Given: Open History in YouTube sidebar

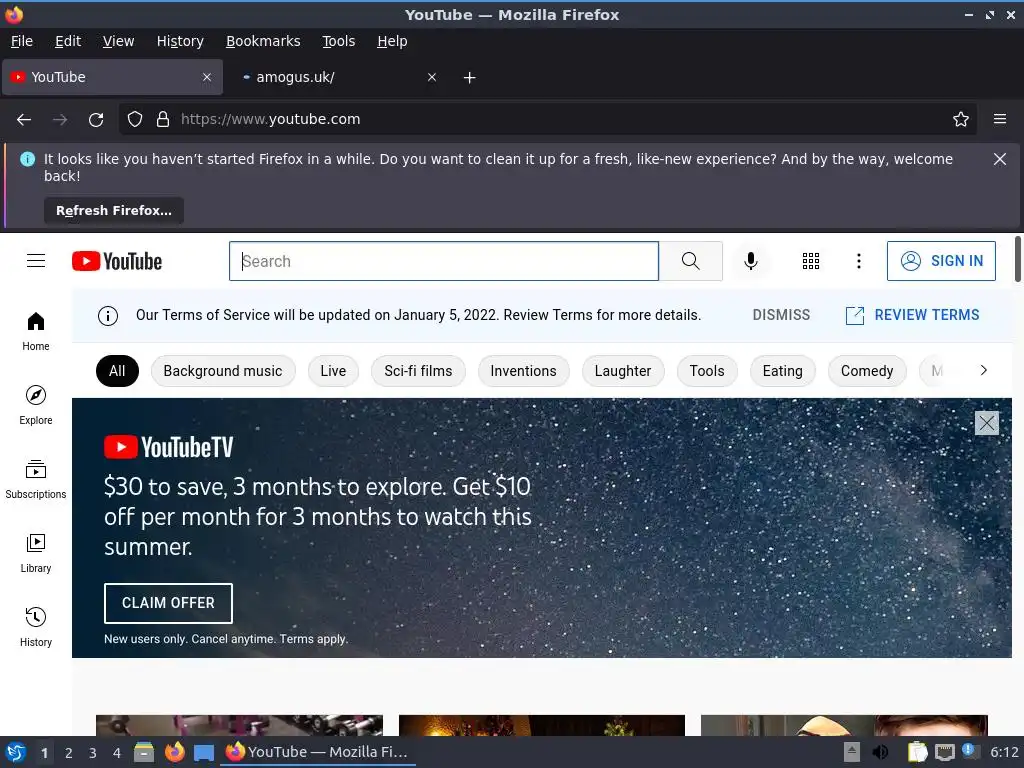Looking at the screenshot, I should click(x=36, y=628).
